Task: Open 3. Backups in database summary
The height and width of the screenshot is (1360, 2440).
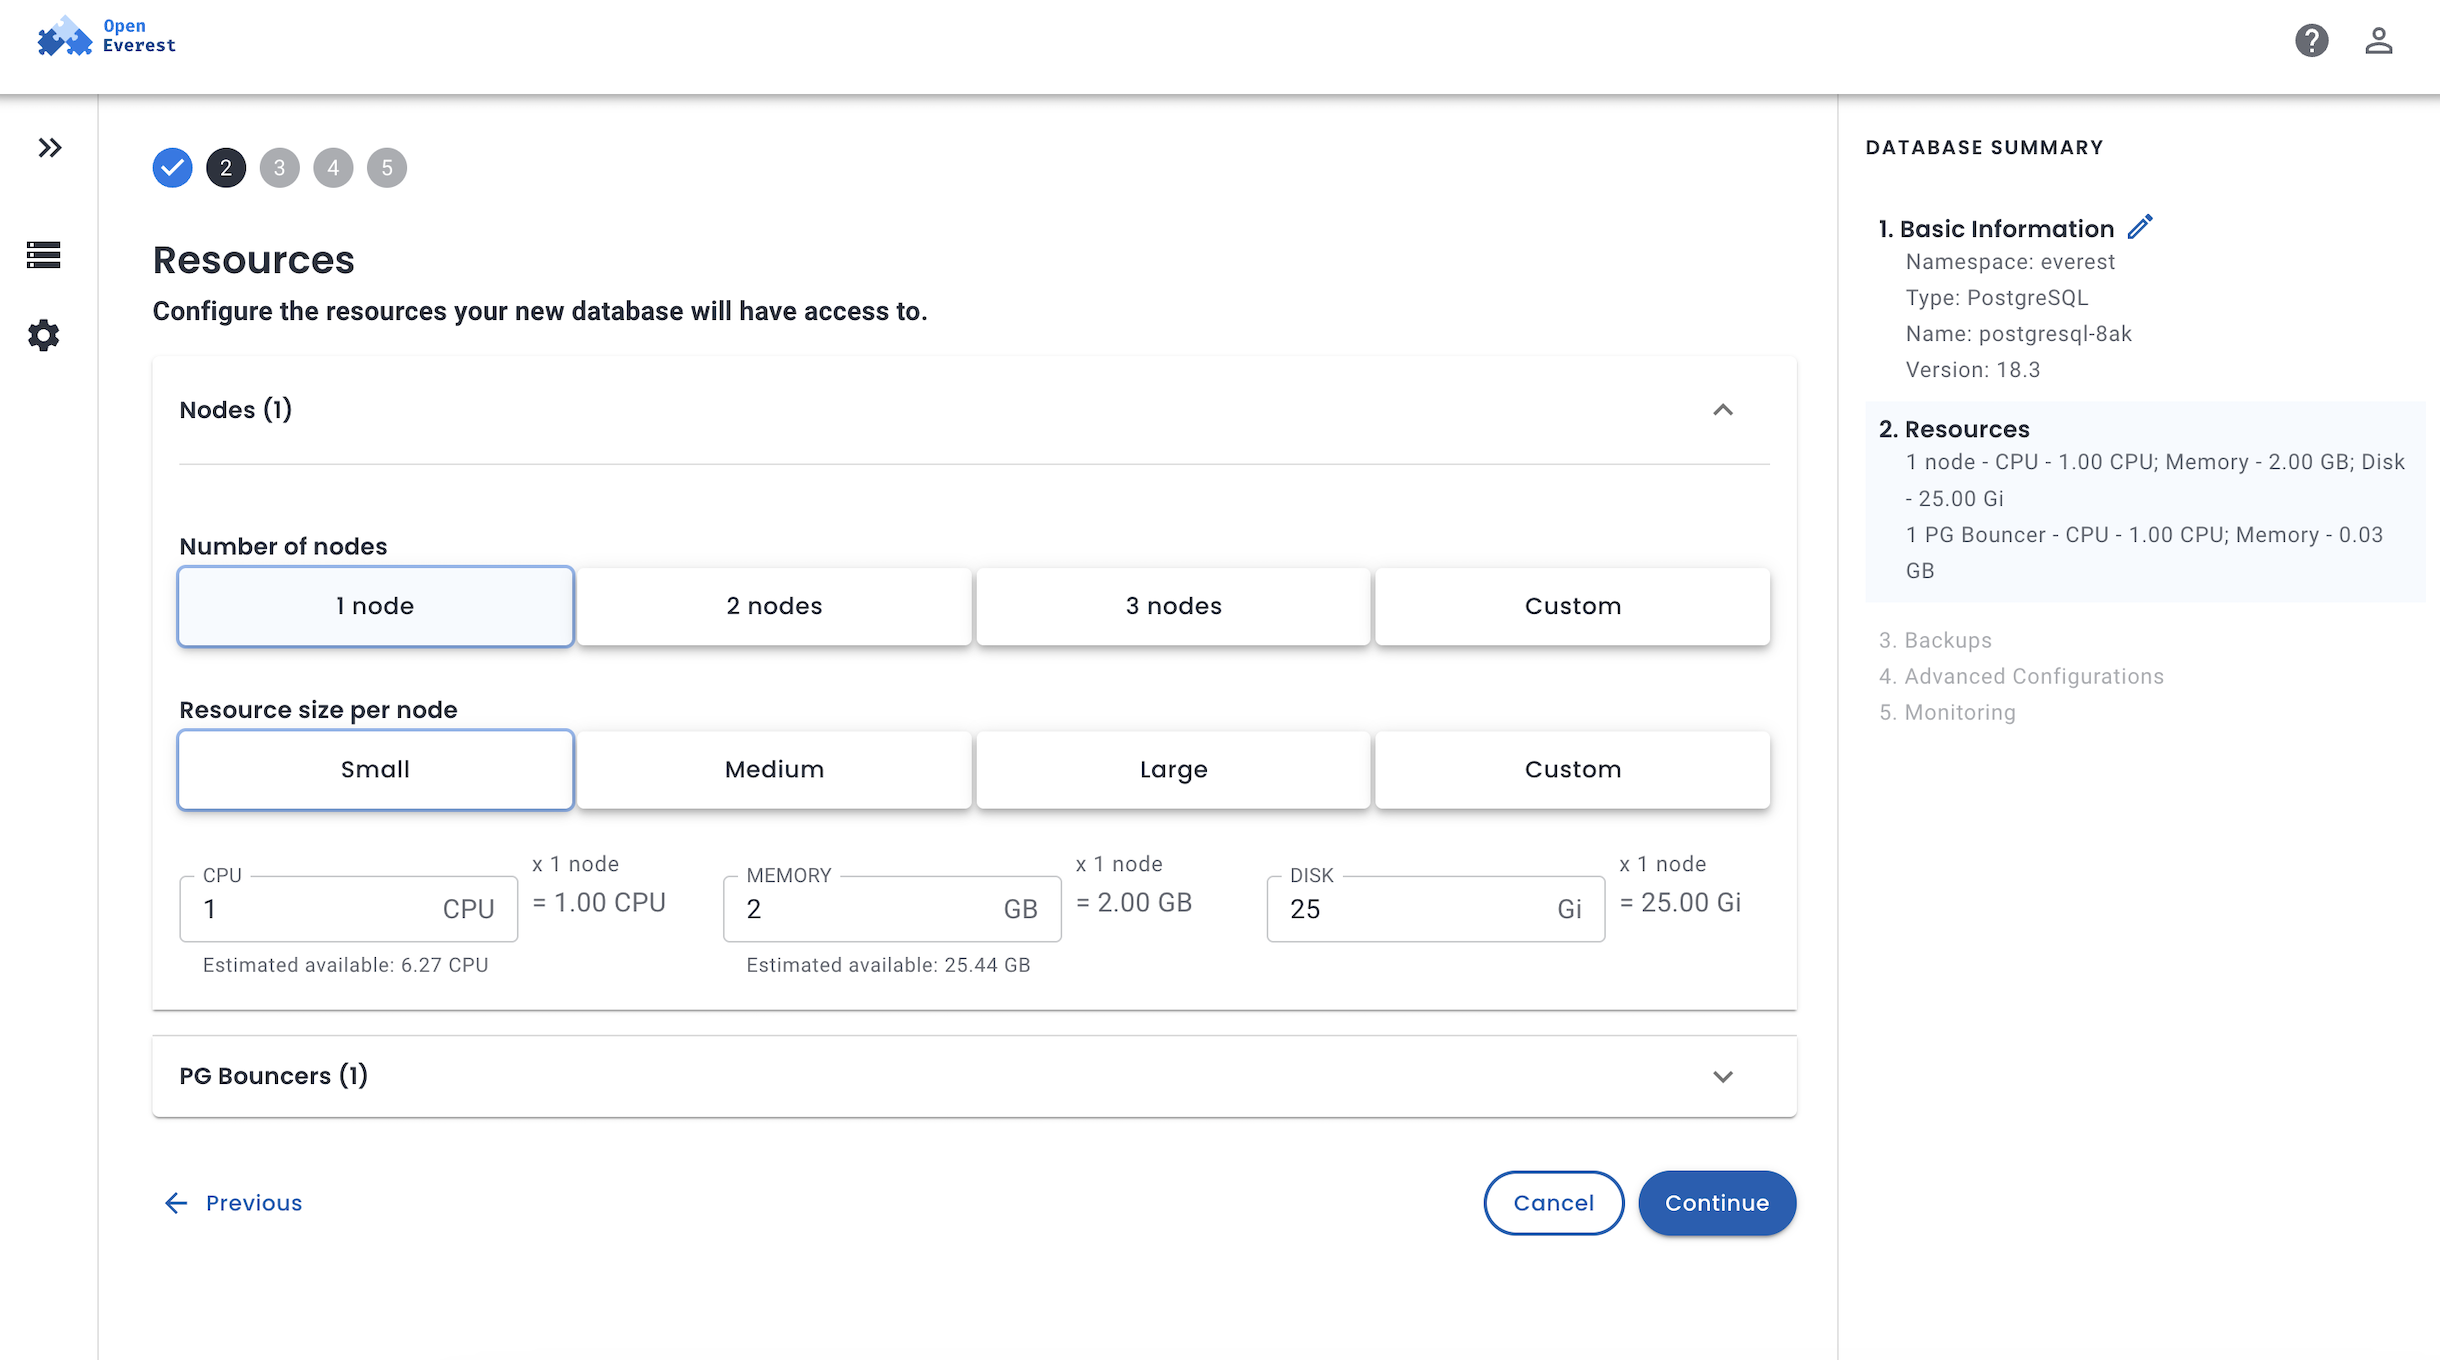Action: coord(1935,640)
